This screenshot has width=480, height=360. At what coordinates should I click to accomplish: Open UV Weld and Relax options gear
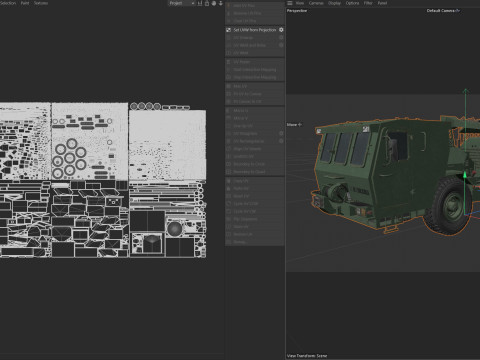click(x=281, y=45)
